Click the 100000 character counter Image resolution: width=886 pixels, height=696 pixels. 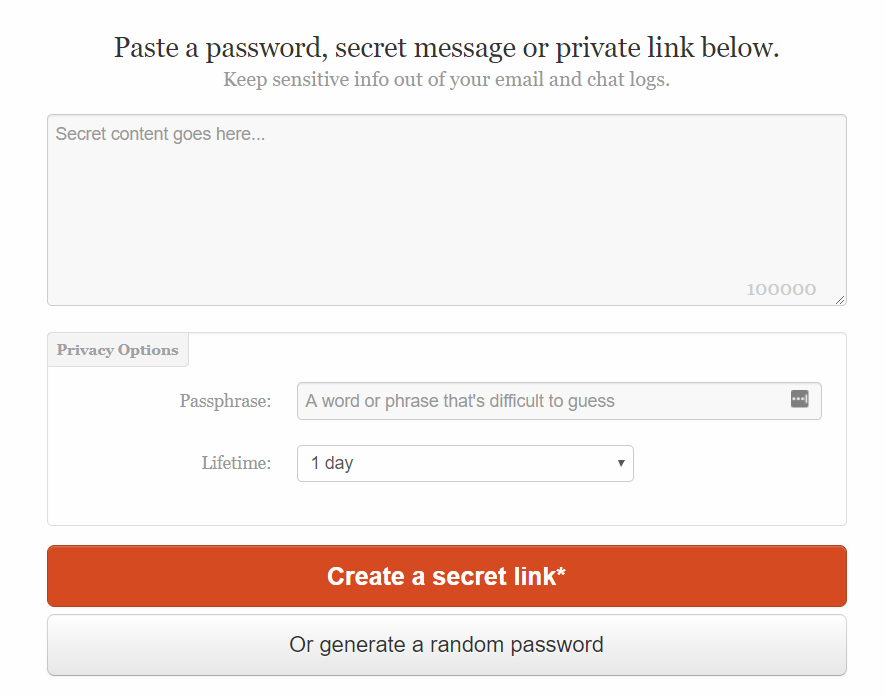[x=782, y=288]
